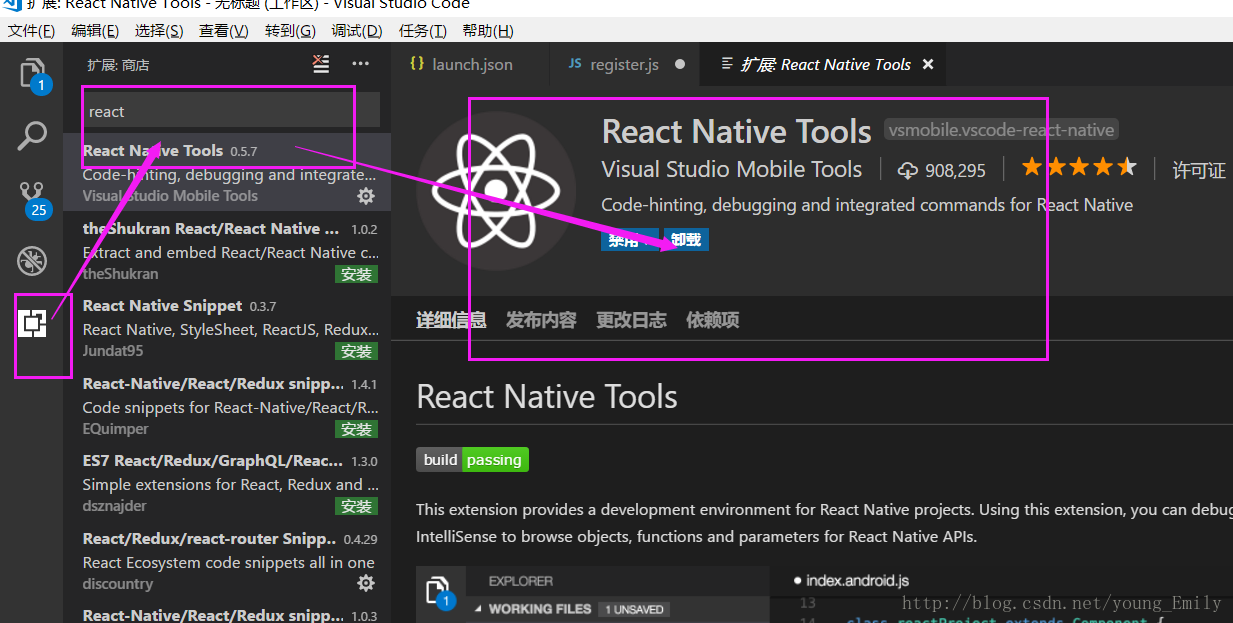The image size is (1233, 623).
Task: Open the Debug view in activity bar
Action: pos(32,261)
